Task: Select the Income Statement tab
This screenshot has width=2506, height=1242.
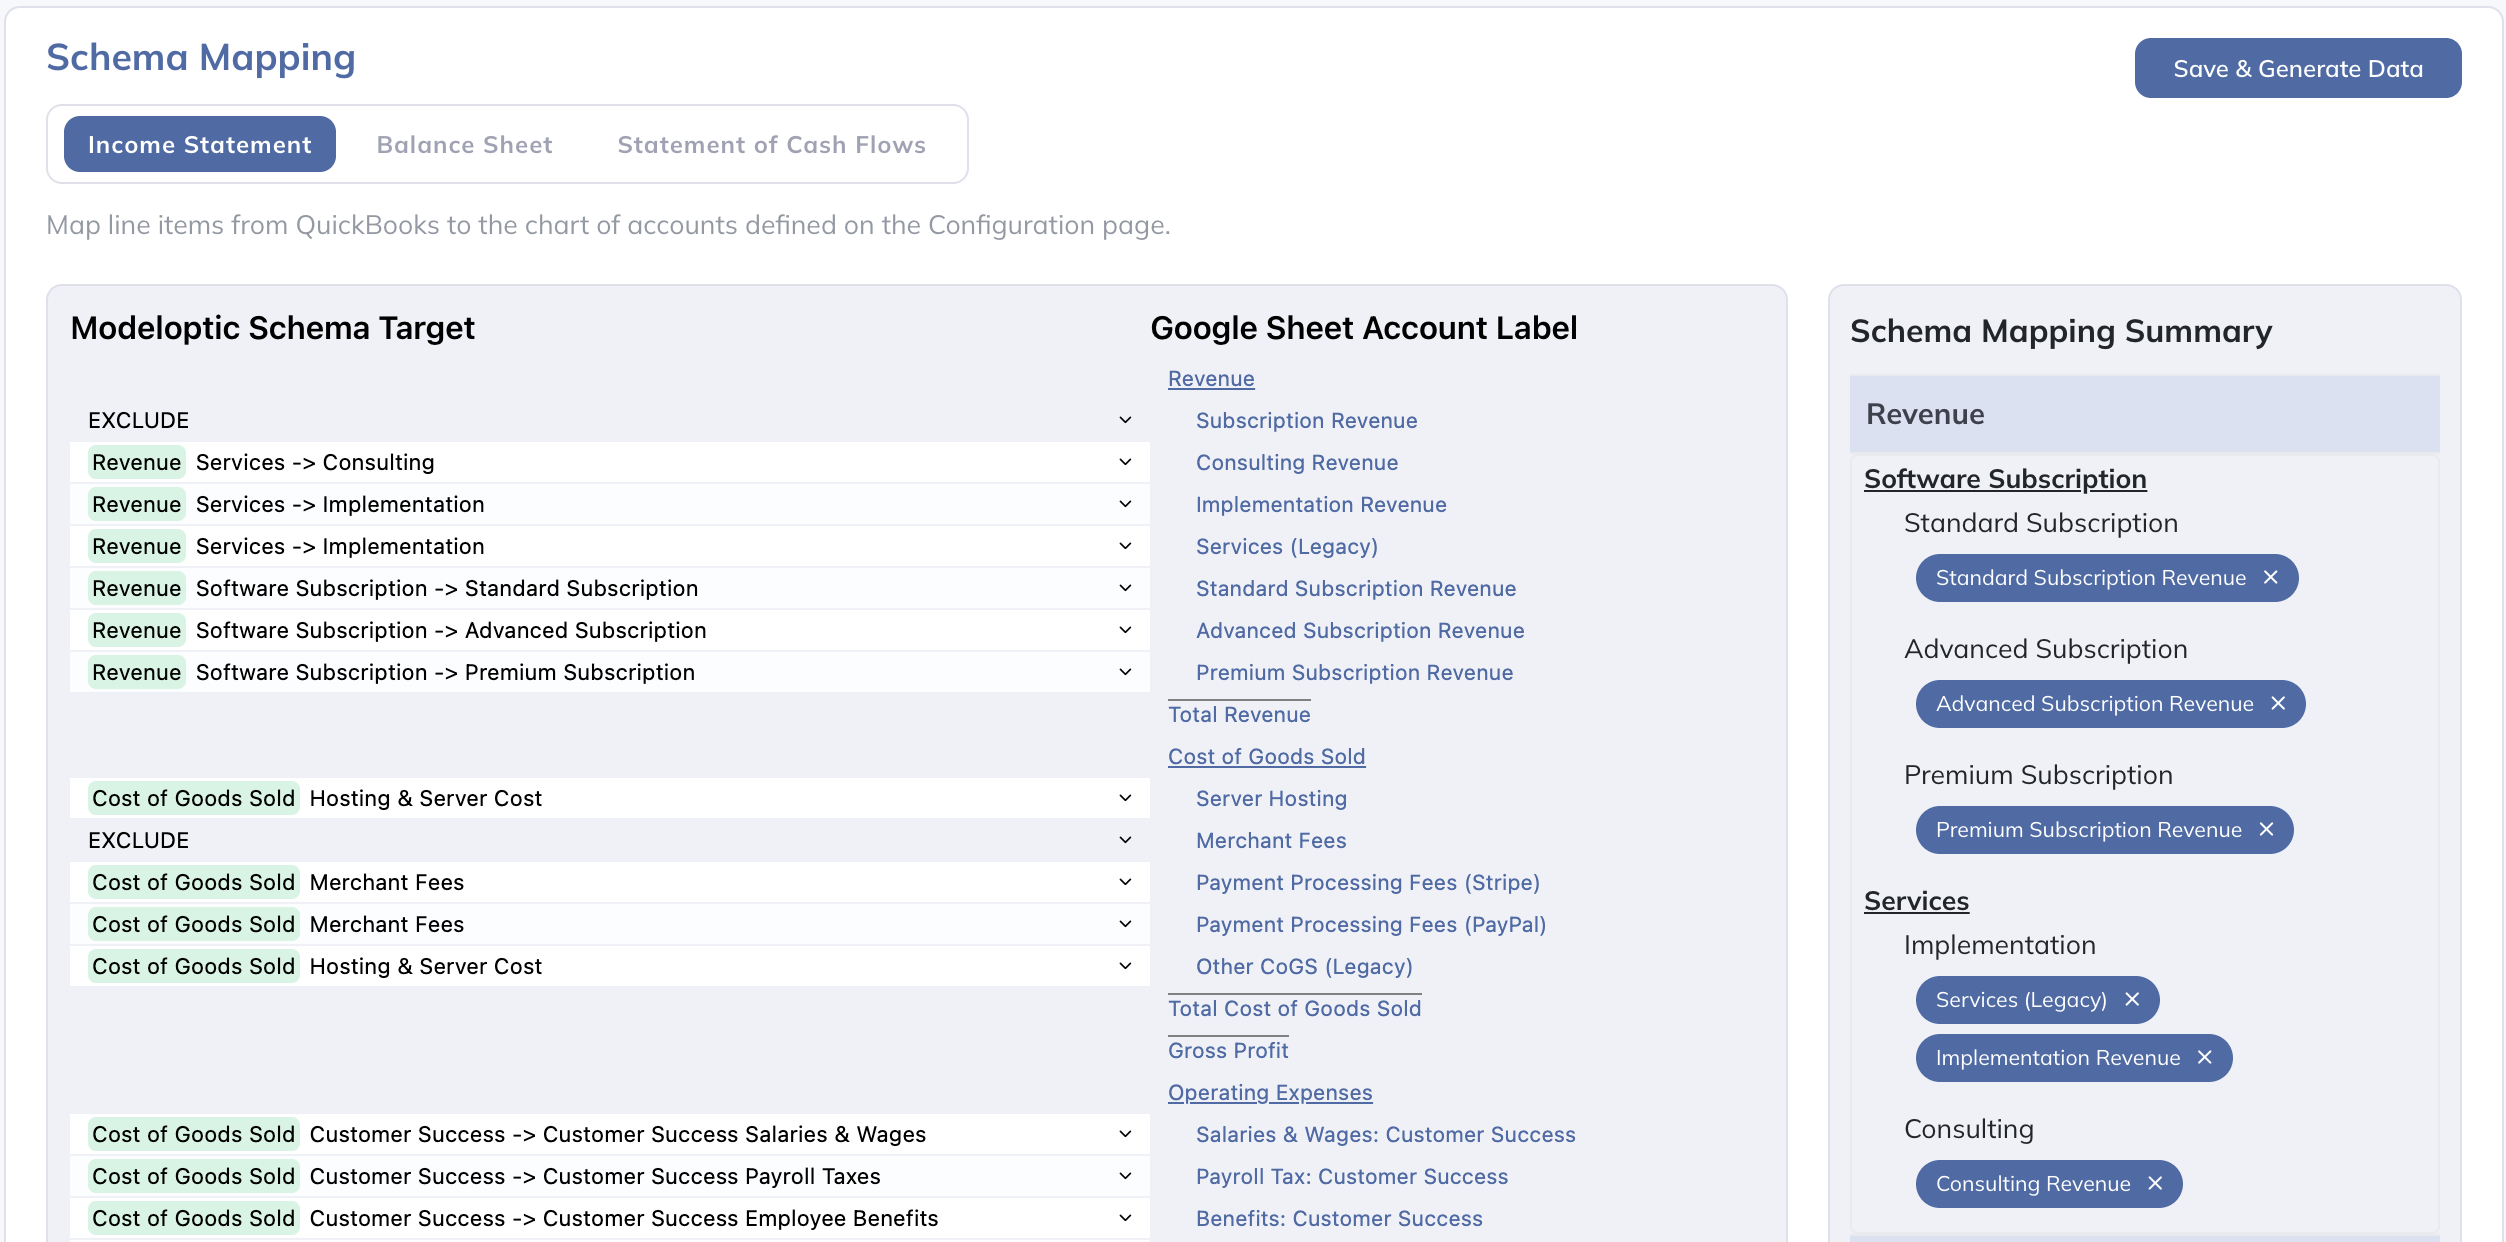Action: [x=200, y=145]
